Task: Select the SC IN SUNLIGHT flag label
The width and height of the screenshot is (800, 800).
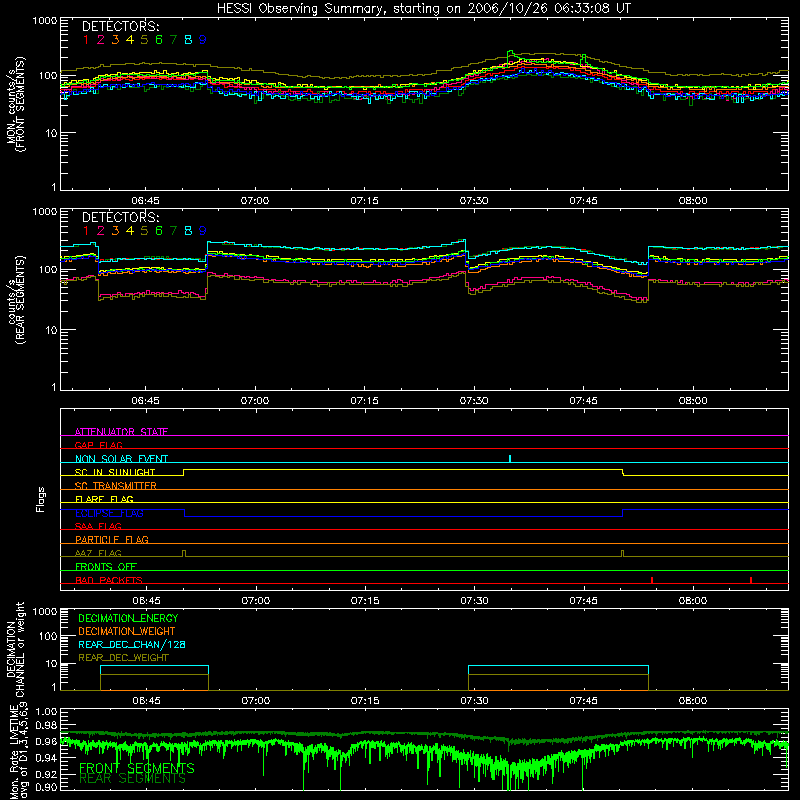Action: pyautogui.click(x=115, y=472)
